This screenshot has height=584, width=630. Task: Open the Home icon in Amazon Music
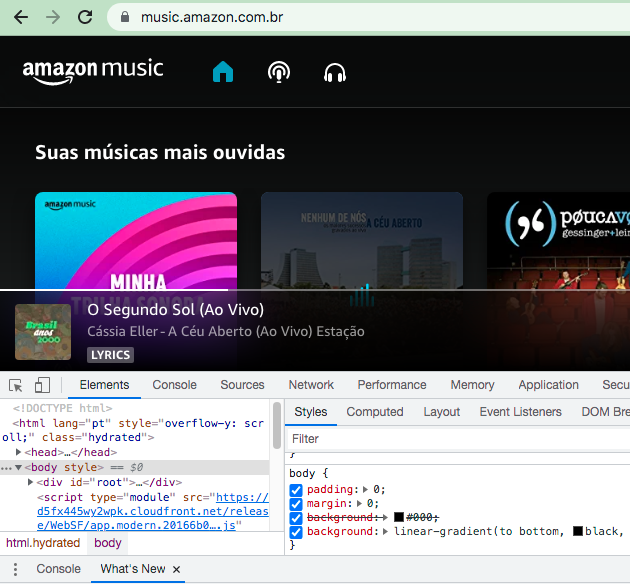223,72
